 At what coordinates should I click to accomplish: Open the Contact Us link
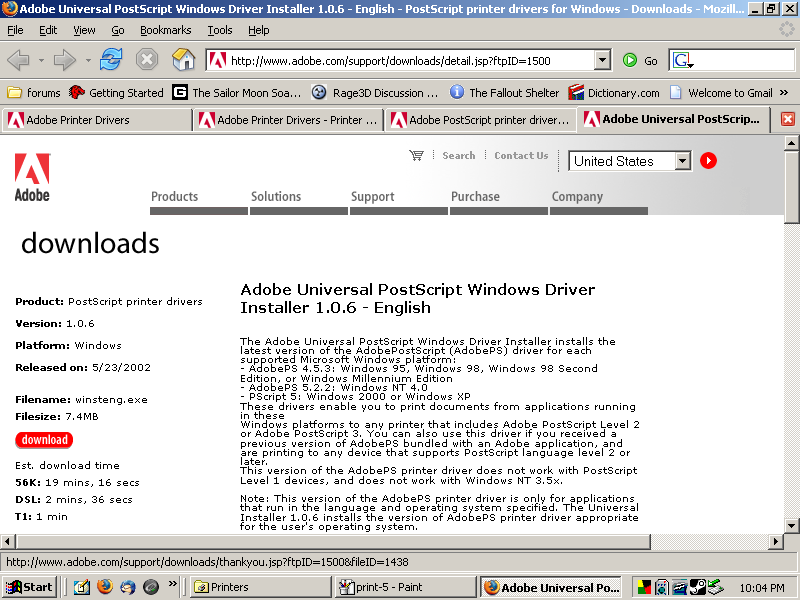coord(521,156)
